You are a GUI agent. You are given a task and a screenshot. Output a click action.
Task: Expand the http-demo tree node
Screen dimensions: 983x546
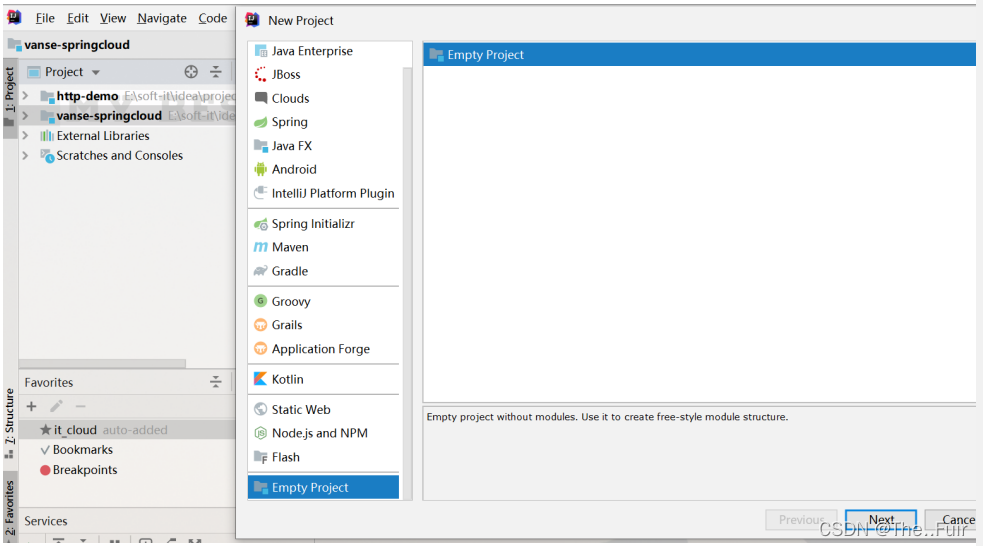pos(26,96)
